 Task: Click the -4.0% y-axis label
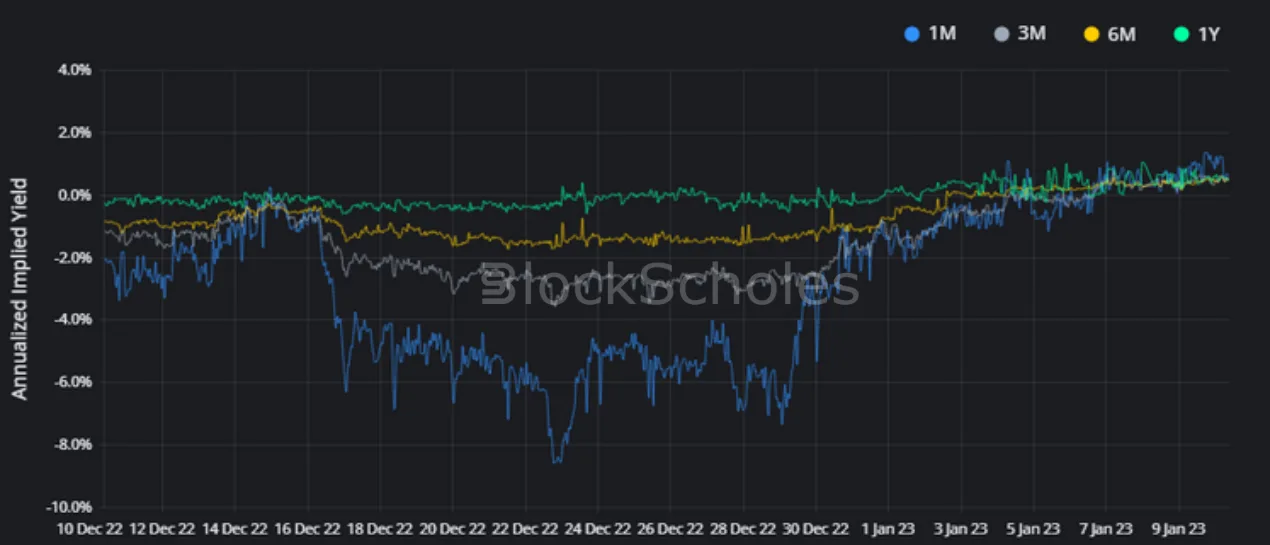72,319
